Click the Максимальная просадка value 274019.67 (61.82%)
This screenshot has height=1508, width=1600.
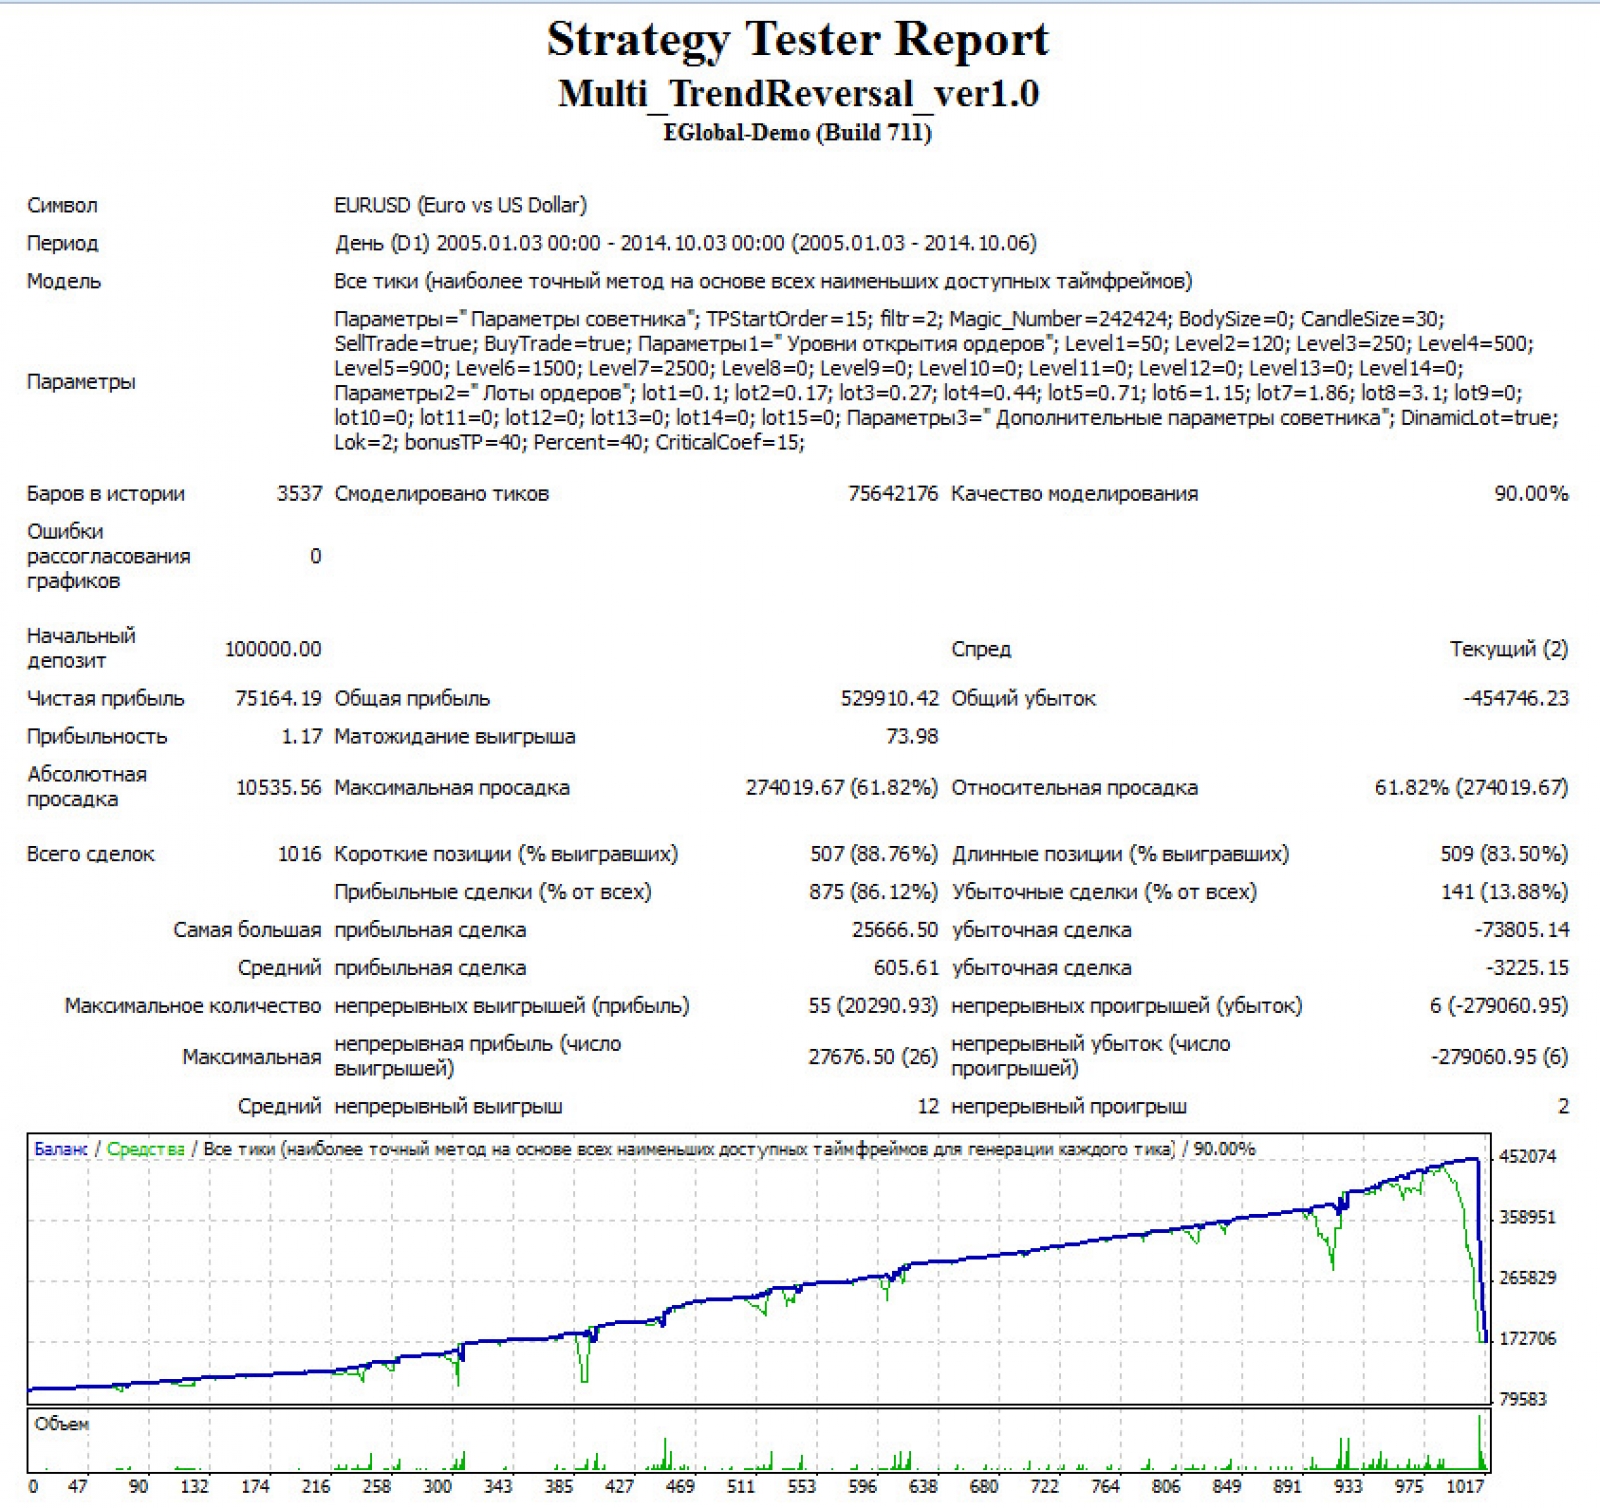click(x=841, y=788)
